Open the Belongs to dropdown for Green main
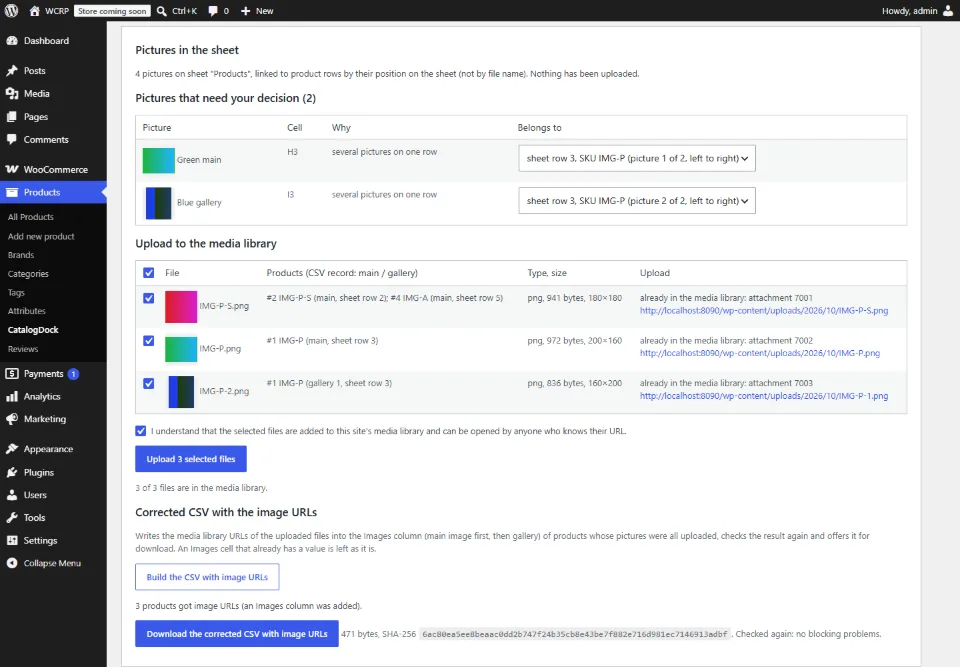Image resolution: width=960 pixels, height=667 pixels. pyautogui.click(x=637, y=158)
